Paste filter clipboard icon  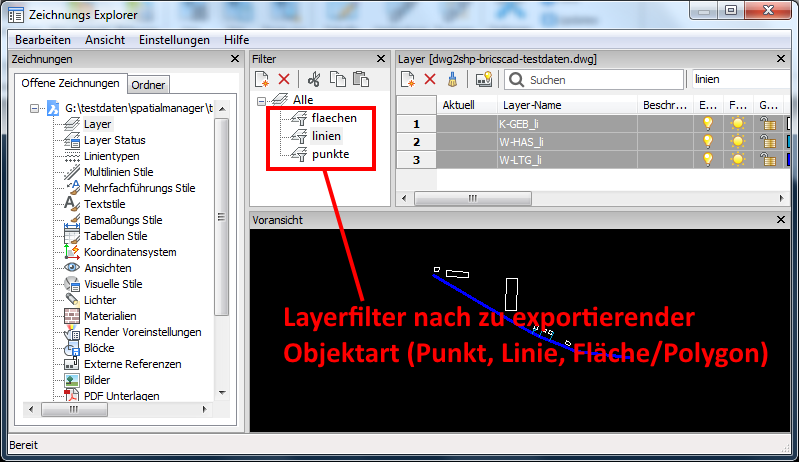(x=361, y=79)
